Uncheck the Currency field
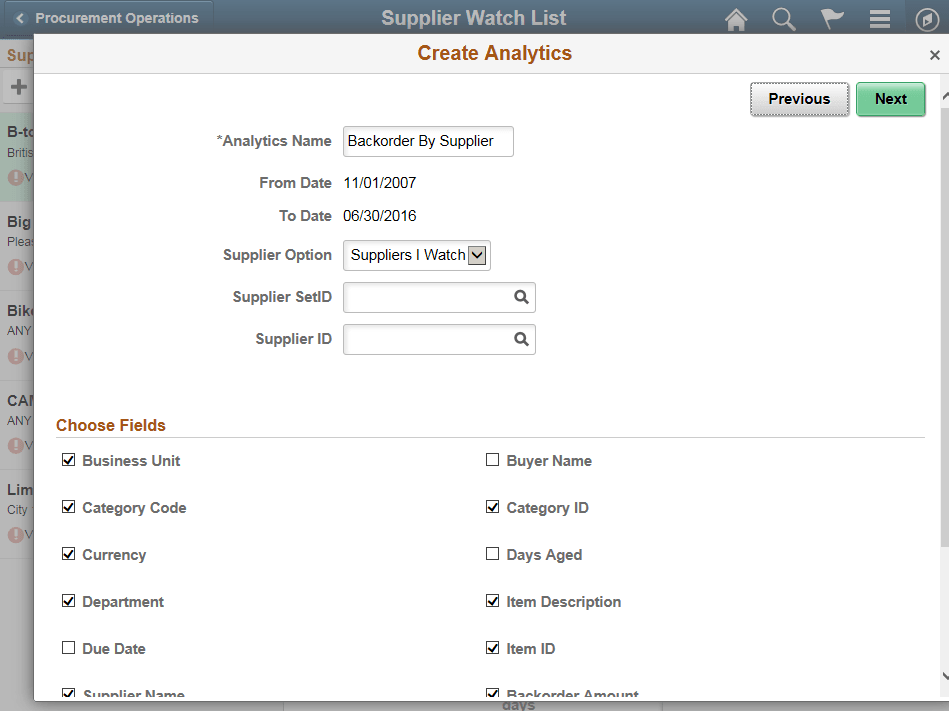Viewport: 949px width, 711px height. pos(68,554)
